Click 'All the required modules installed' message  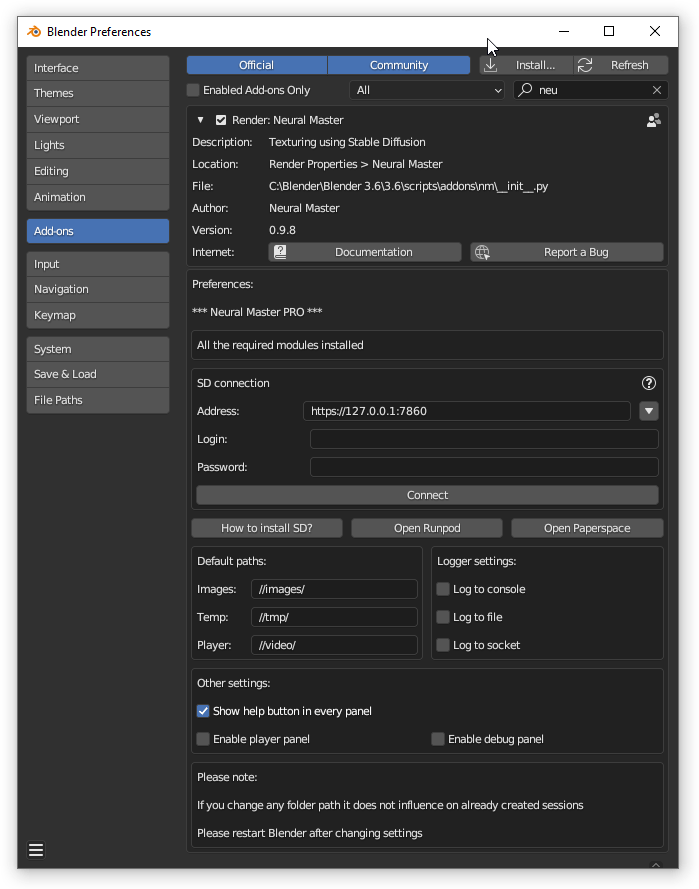(280, 345)
